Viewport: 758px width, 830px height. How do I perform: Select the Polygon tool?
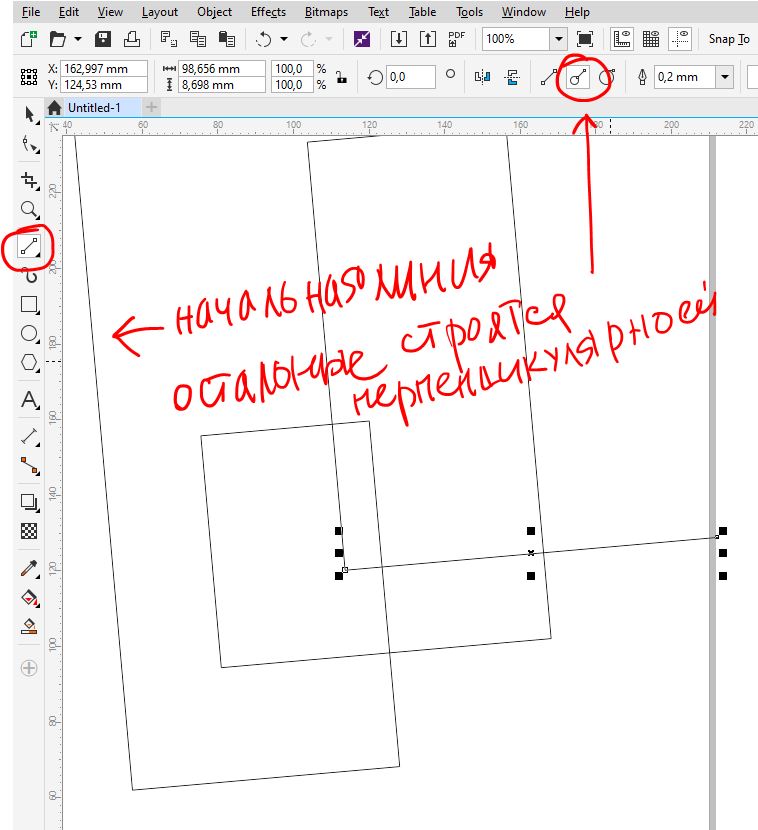tap(29, 363)
